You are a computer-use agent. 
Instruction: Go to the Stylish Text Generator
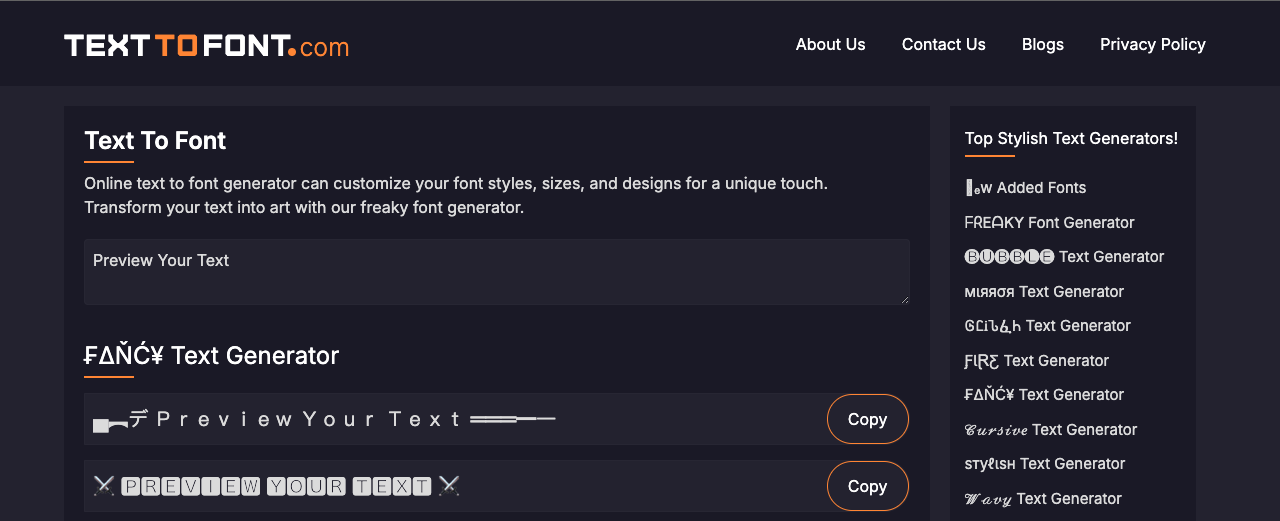(1044, 464)
